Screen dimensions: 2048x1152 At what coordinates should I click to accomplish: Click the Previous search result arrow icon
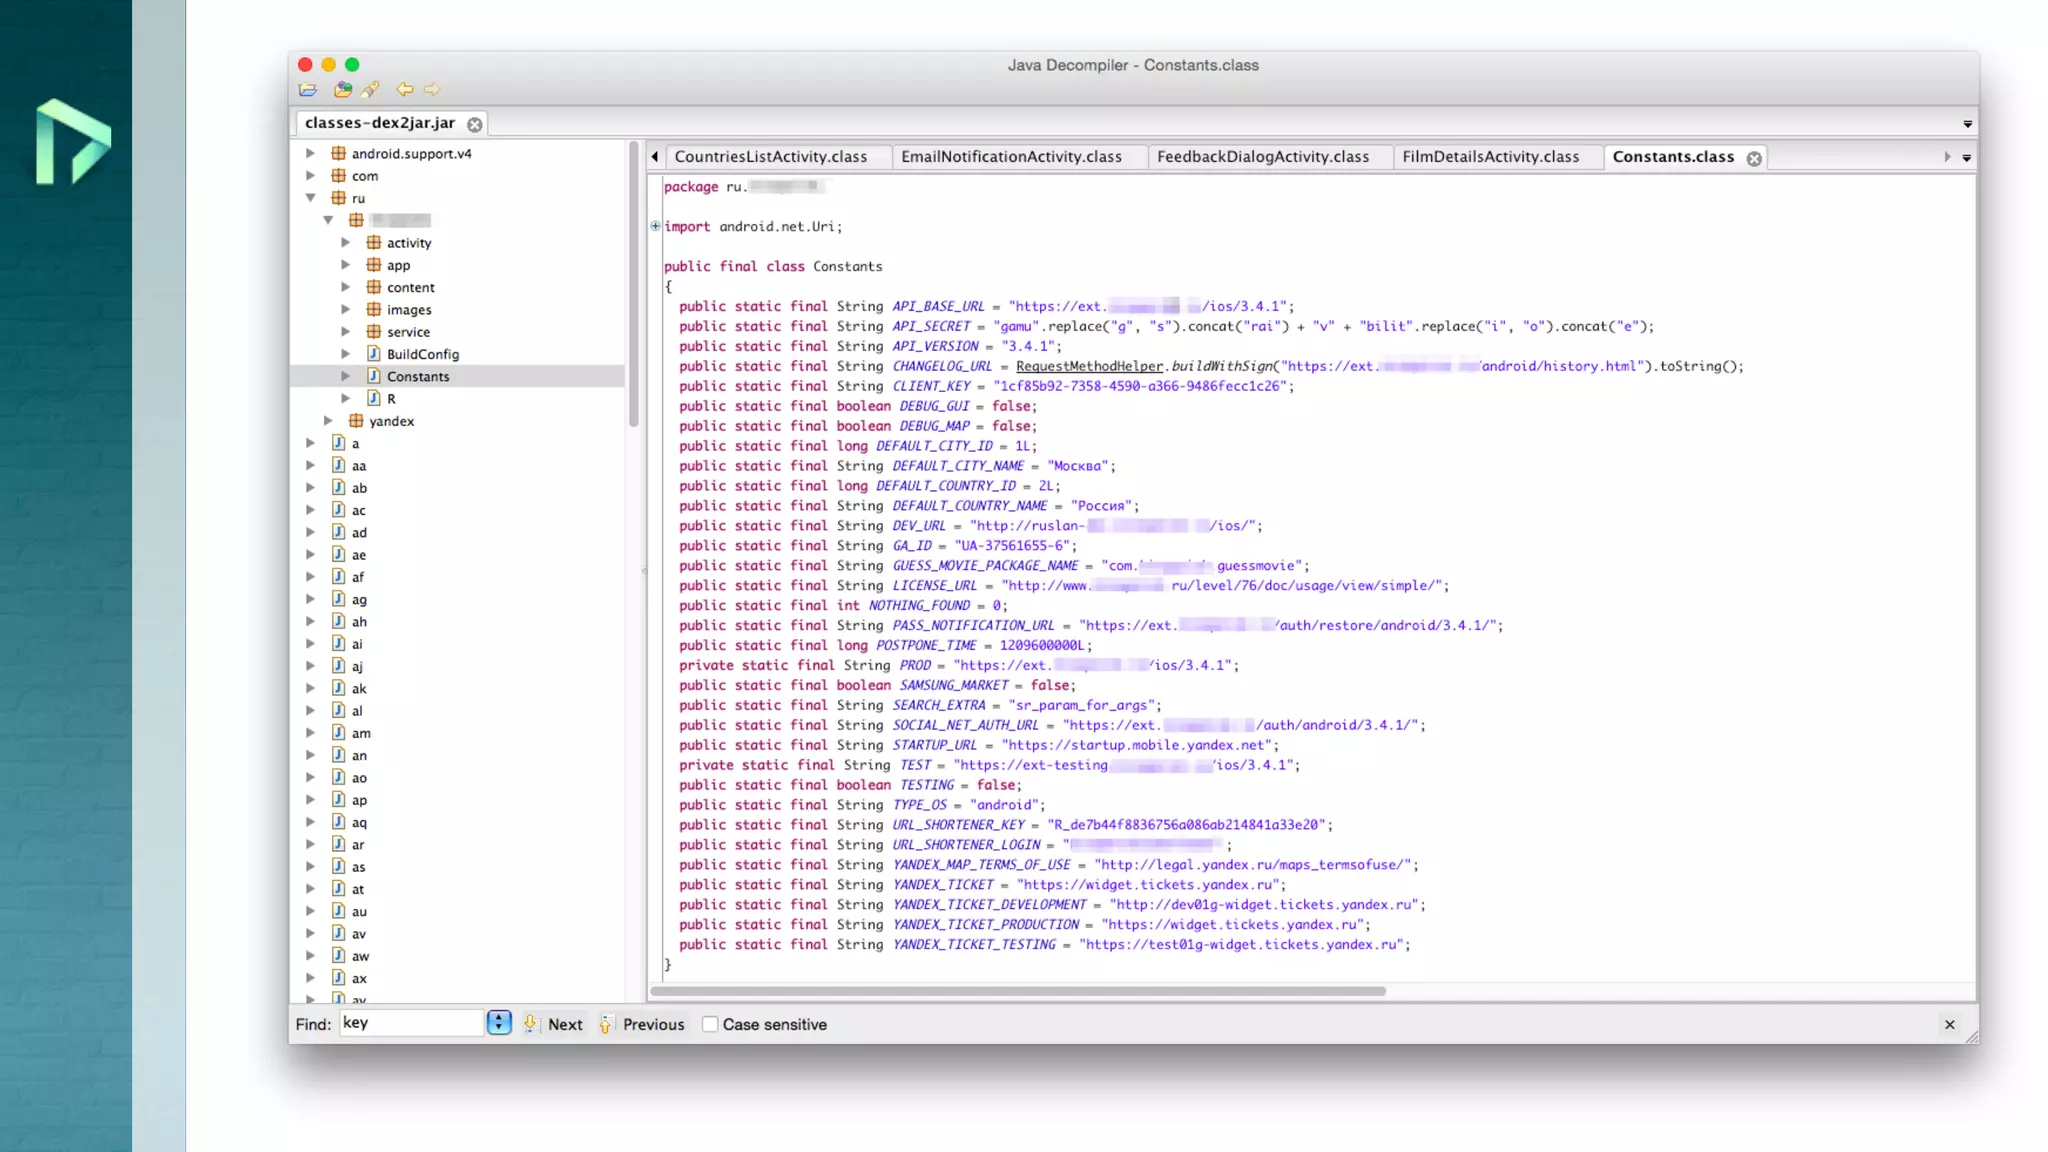click(x=606, y=1024)
